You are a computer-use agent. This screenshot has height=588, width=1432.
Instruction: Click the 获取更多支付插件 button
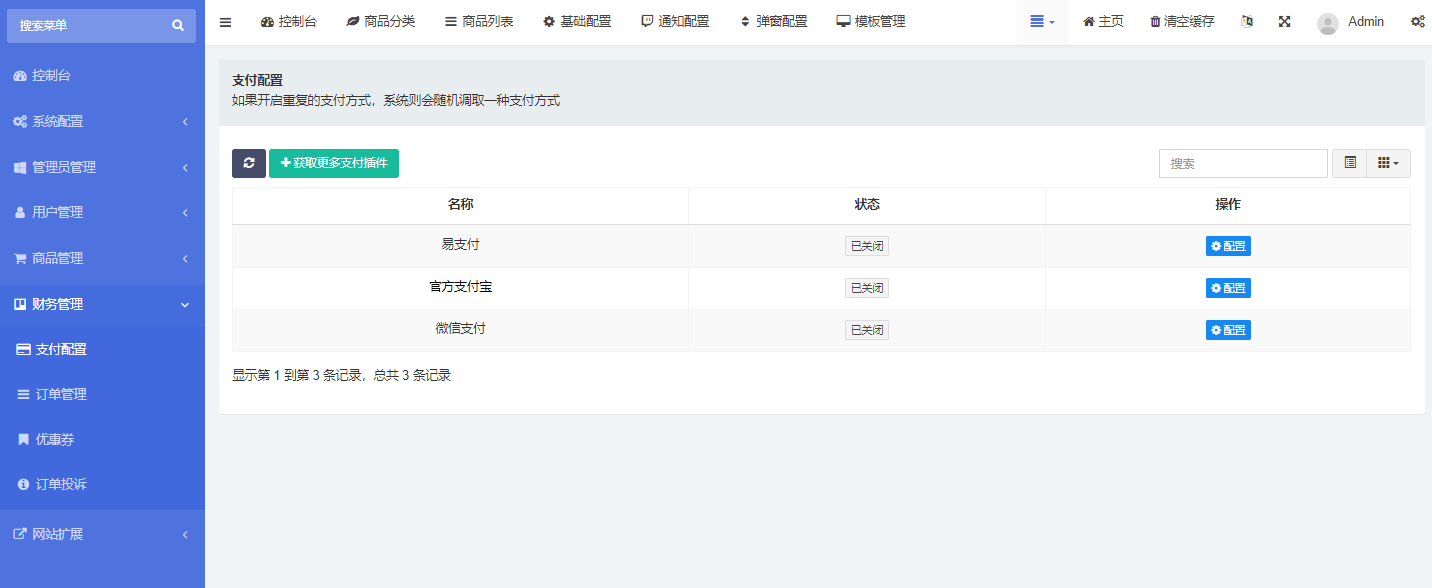point(334,163)
